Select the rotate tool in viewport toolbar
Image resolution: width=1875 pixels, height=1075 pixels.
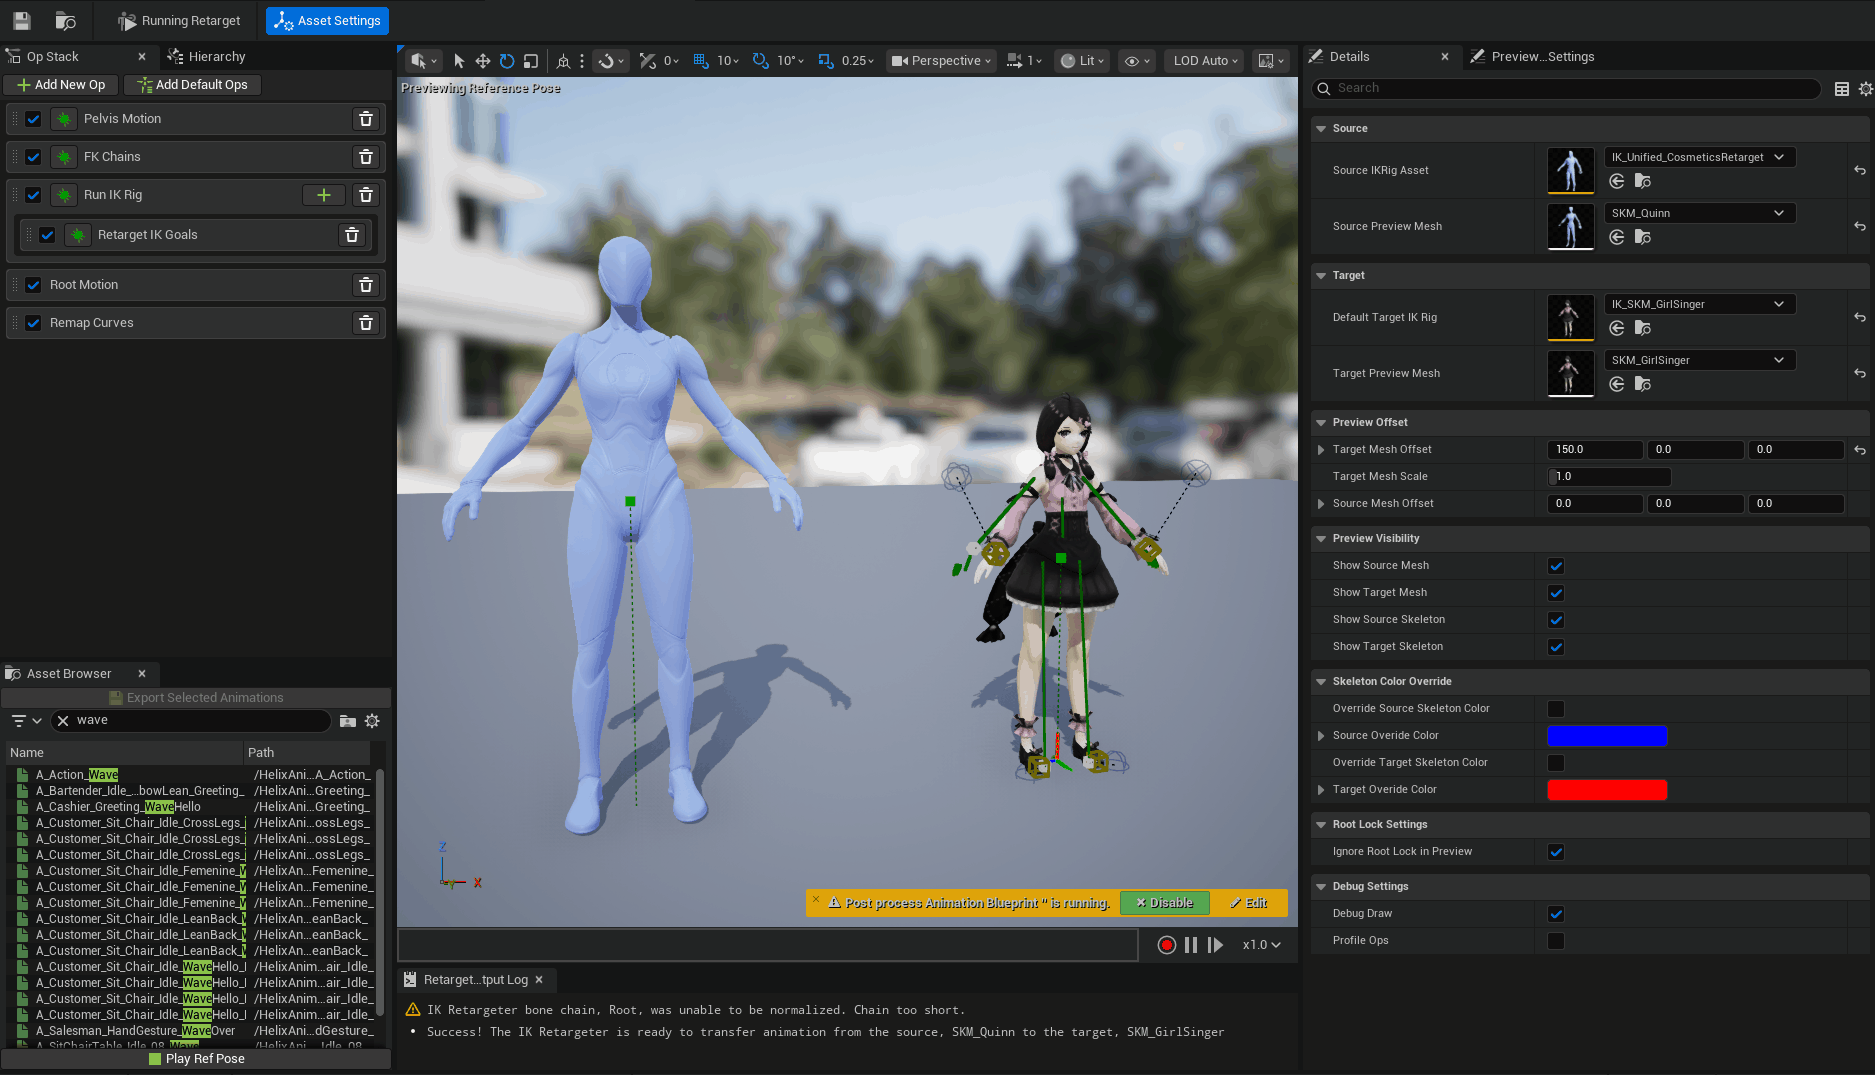tap(507, 61)
